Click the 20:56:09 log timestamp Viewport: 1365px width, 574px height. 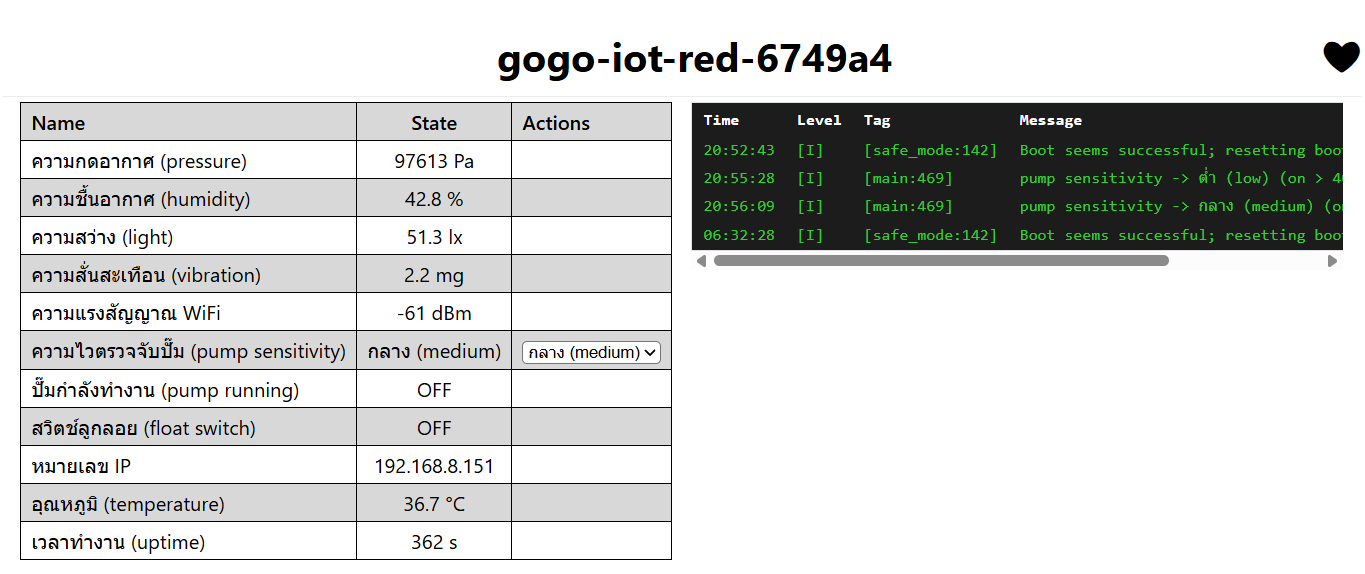pos(739,206)
